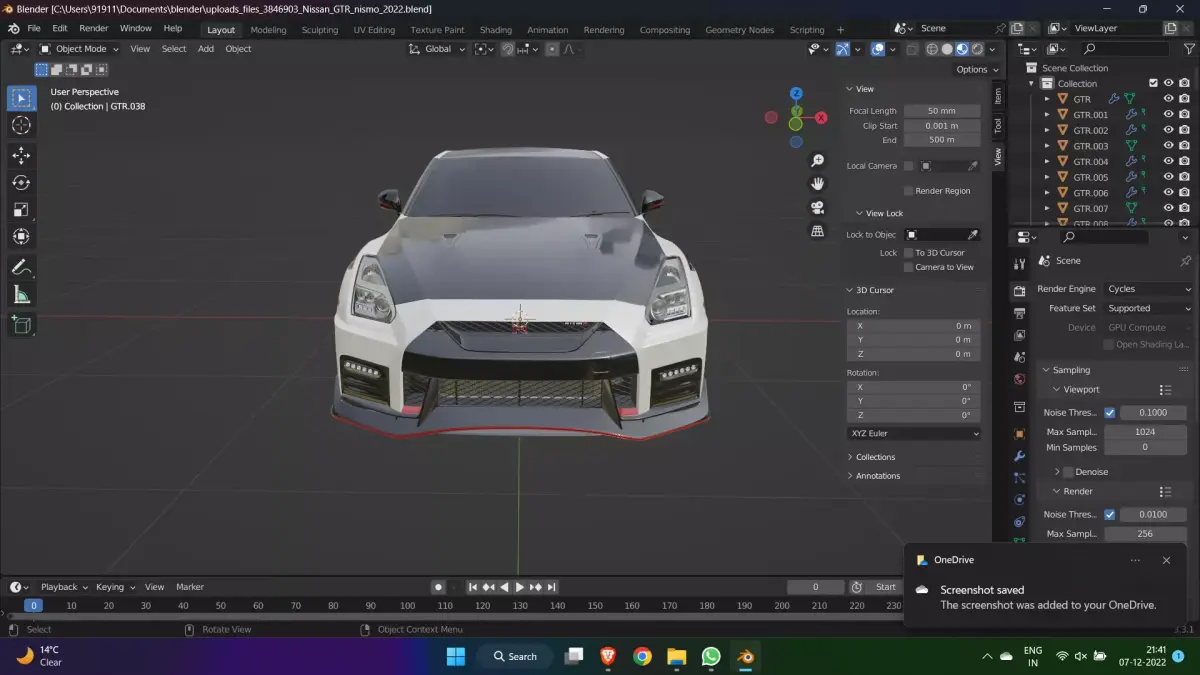Check the Lock To 3D Cursor box
Viewport: 1200px width, 675px height.
(x=908, y=253)
